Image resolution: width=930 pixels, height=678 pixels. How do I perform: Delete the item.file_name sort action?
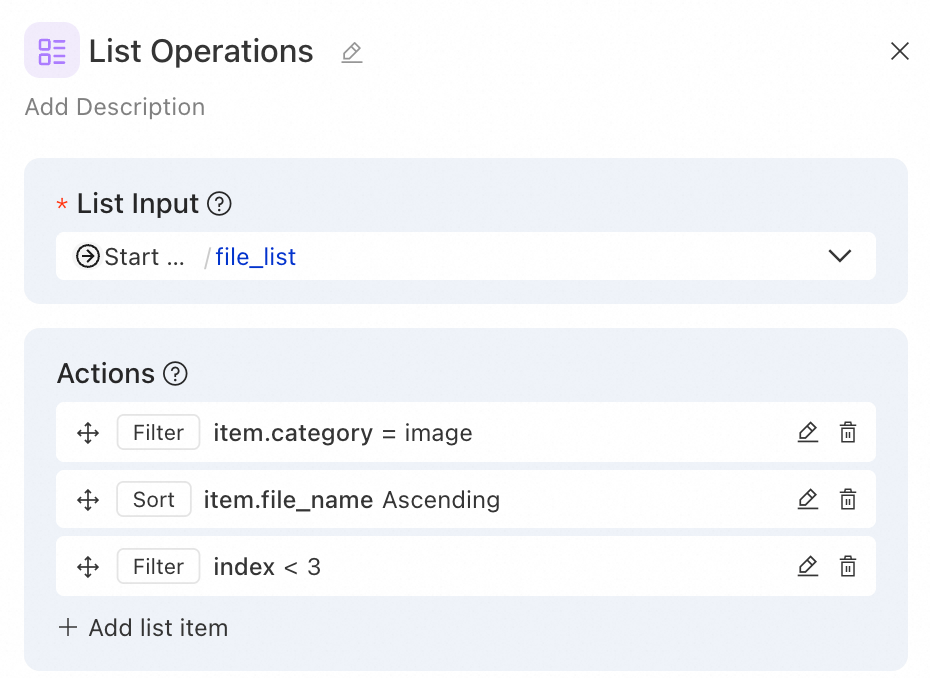pyautogui.click(x=848, y=500)
